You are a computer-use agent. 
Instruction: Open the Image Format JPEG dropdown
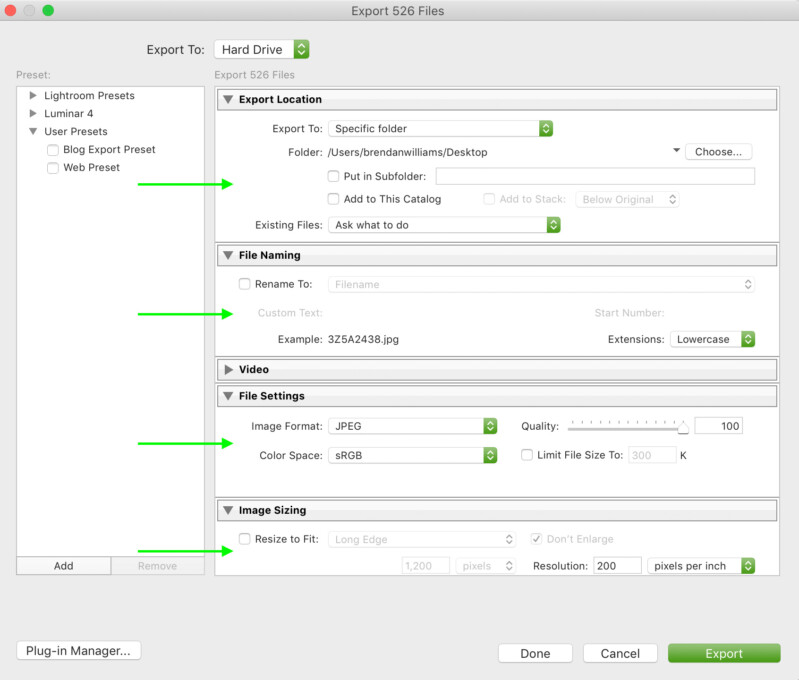tap(413, 427)
